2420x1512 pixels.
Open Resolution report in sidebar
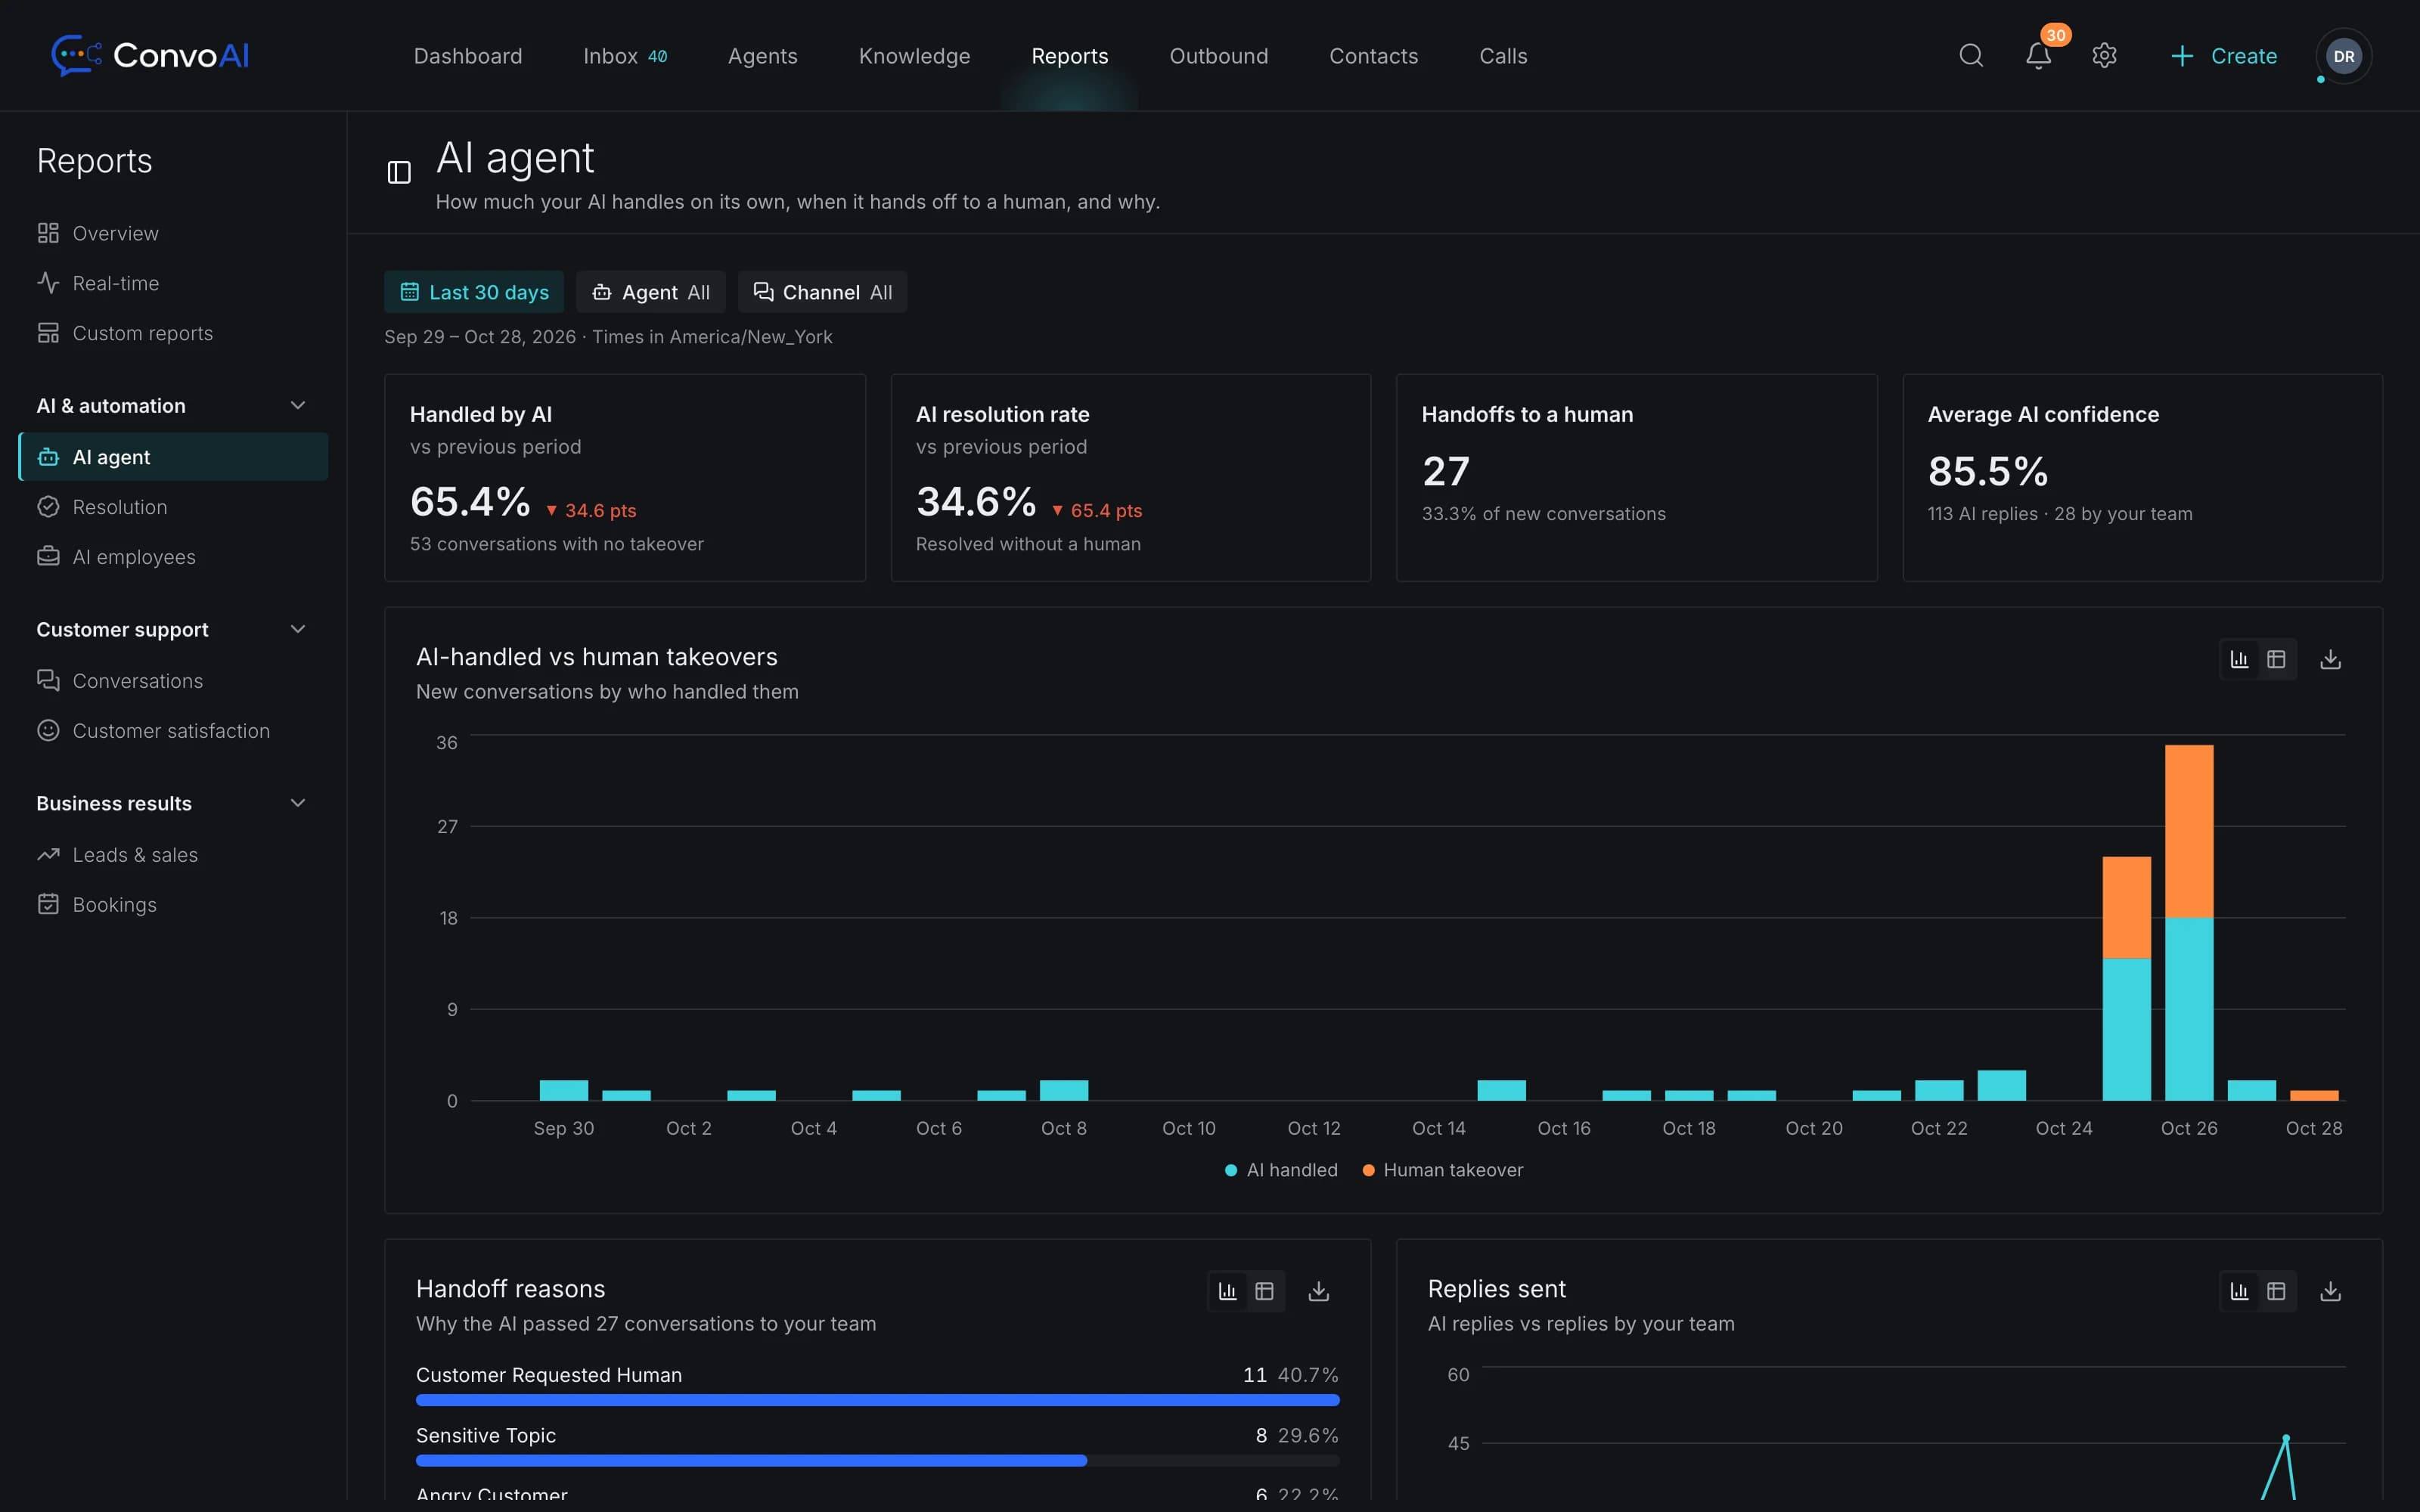click(x=172, y=507)
